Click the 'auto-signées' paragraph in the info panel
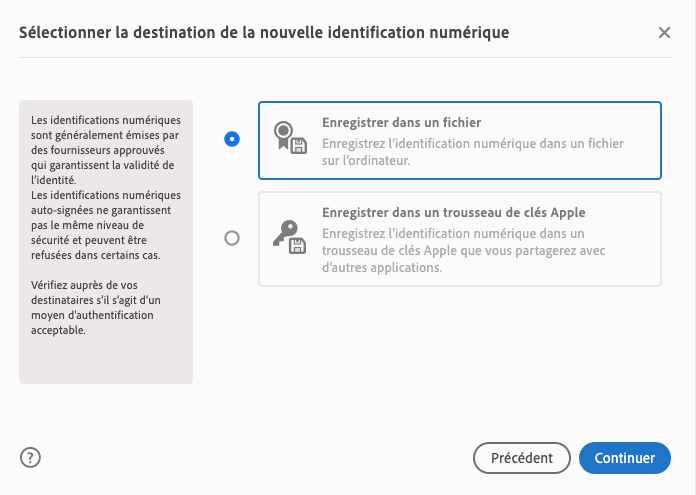This screenshot has width=696, height=495. point(99,225)
